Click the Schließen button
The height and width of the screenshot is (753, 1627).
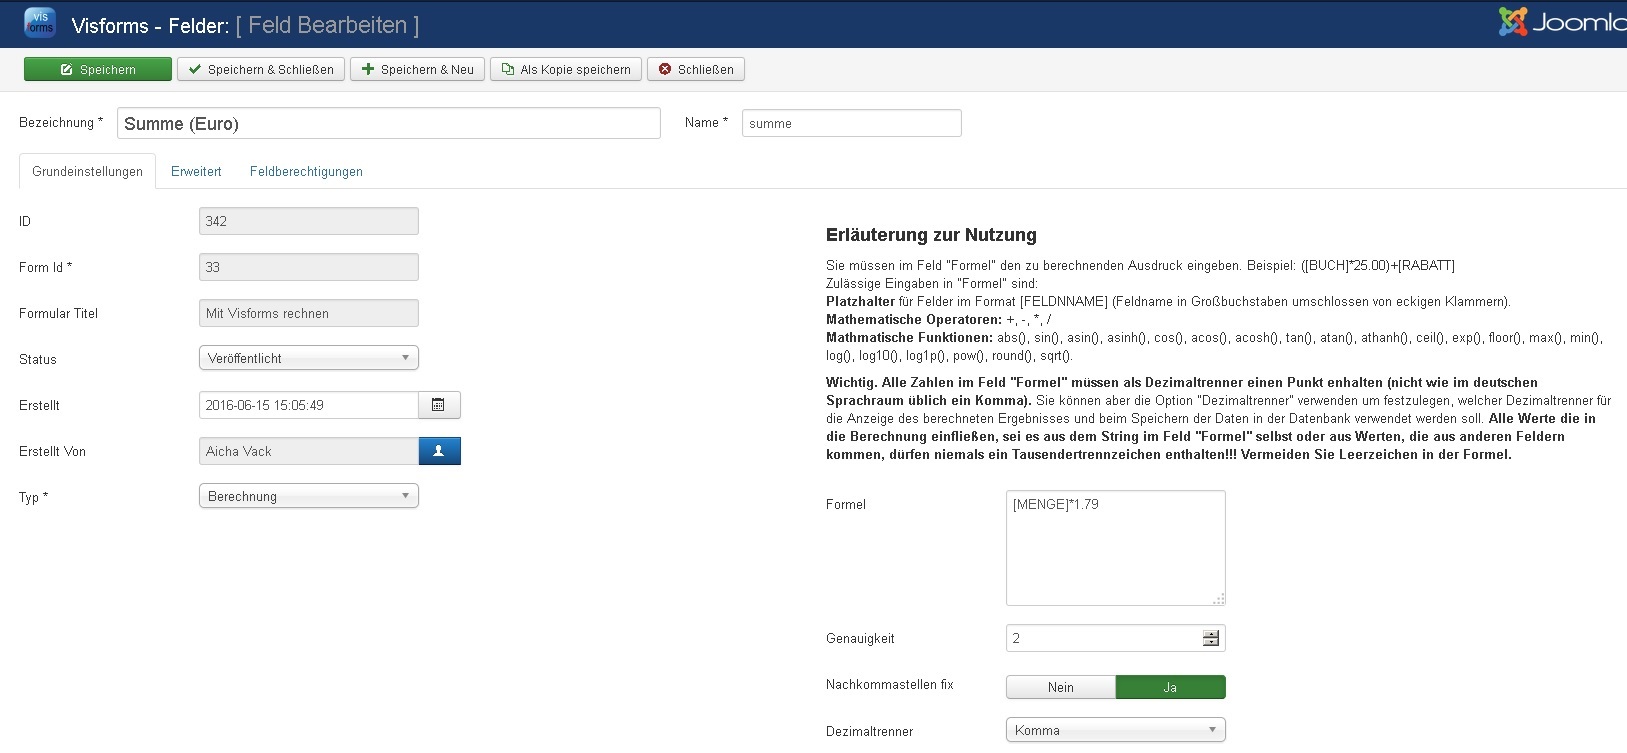tap(696, 69)
